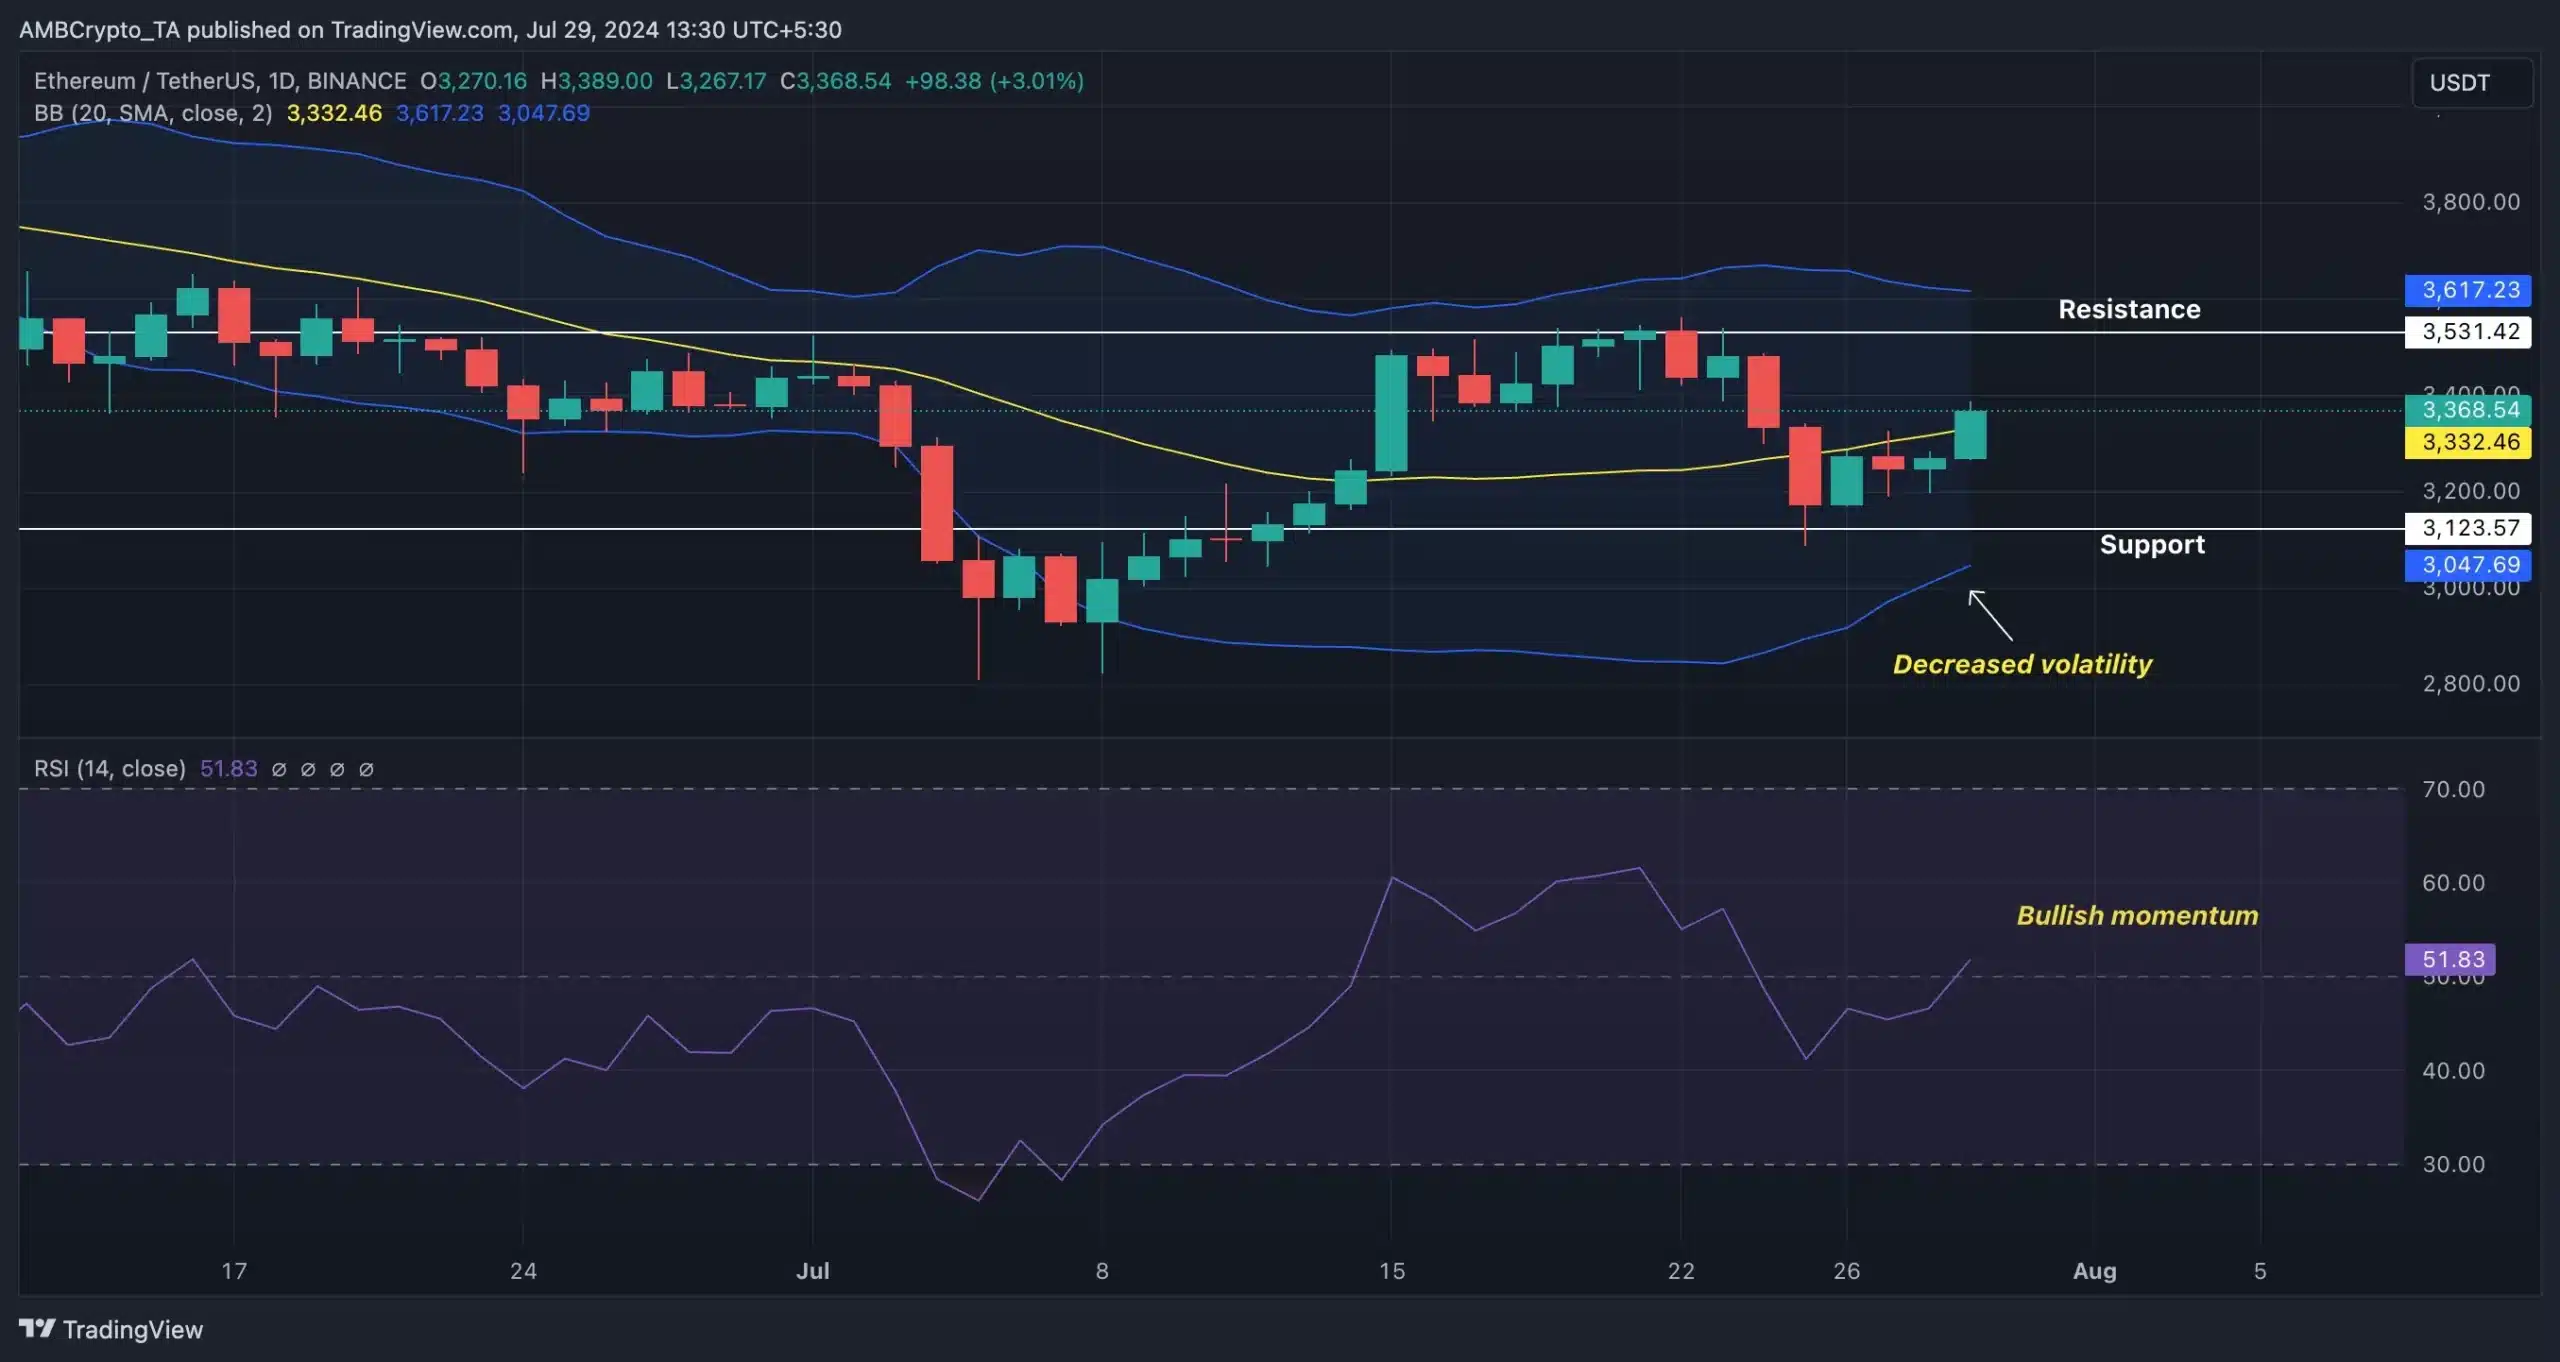Click the 15 date label on time axis
2560x1362 pixels.
(1392, 1271)
